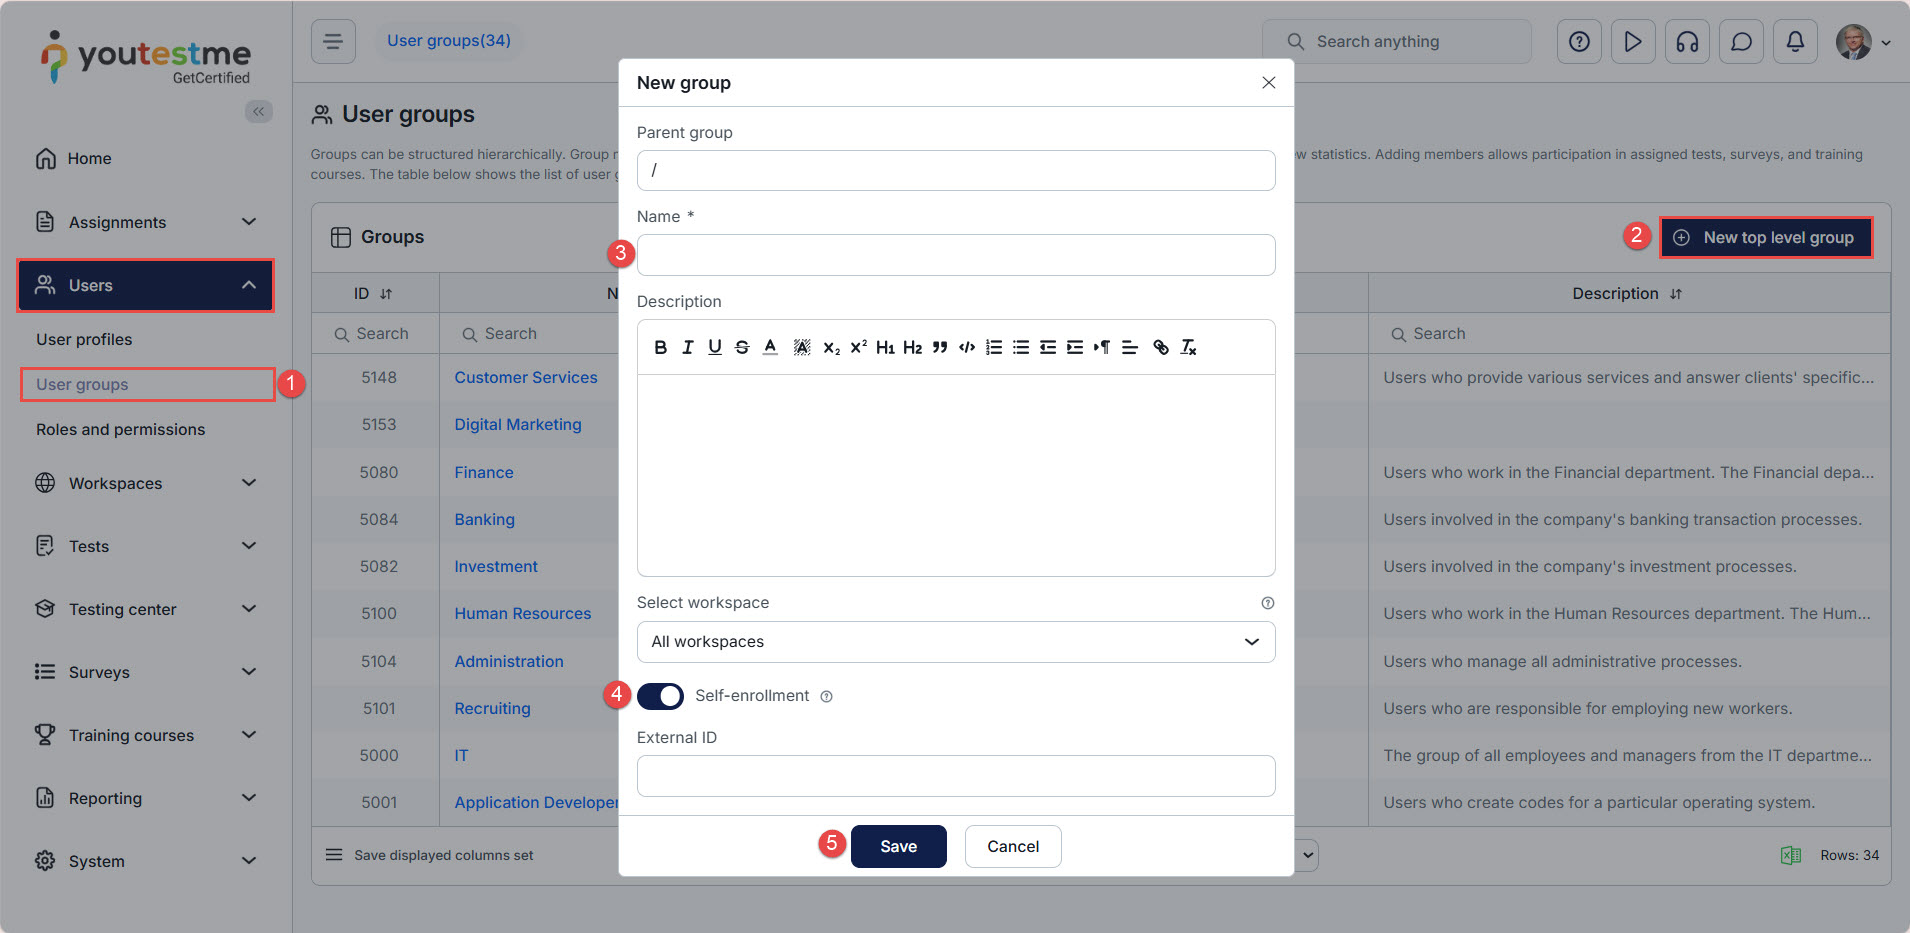This screenshot has height=933, width=1910.
Task: Insert a blockquote
Action: click(x=940, y=347)
